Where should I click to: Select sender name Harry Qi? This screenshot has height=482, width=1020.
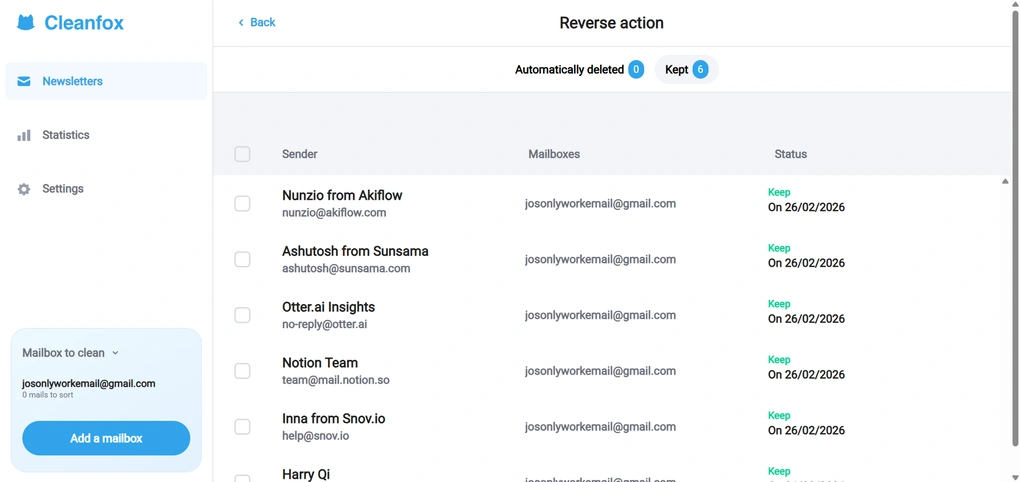306,475
